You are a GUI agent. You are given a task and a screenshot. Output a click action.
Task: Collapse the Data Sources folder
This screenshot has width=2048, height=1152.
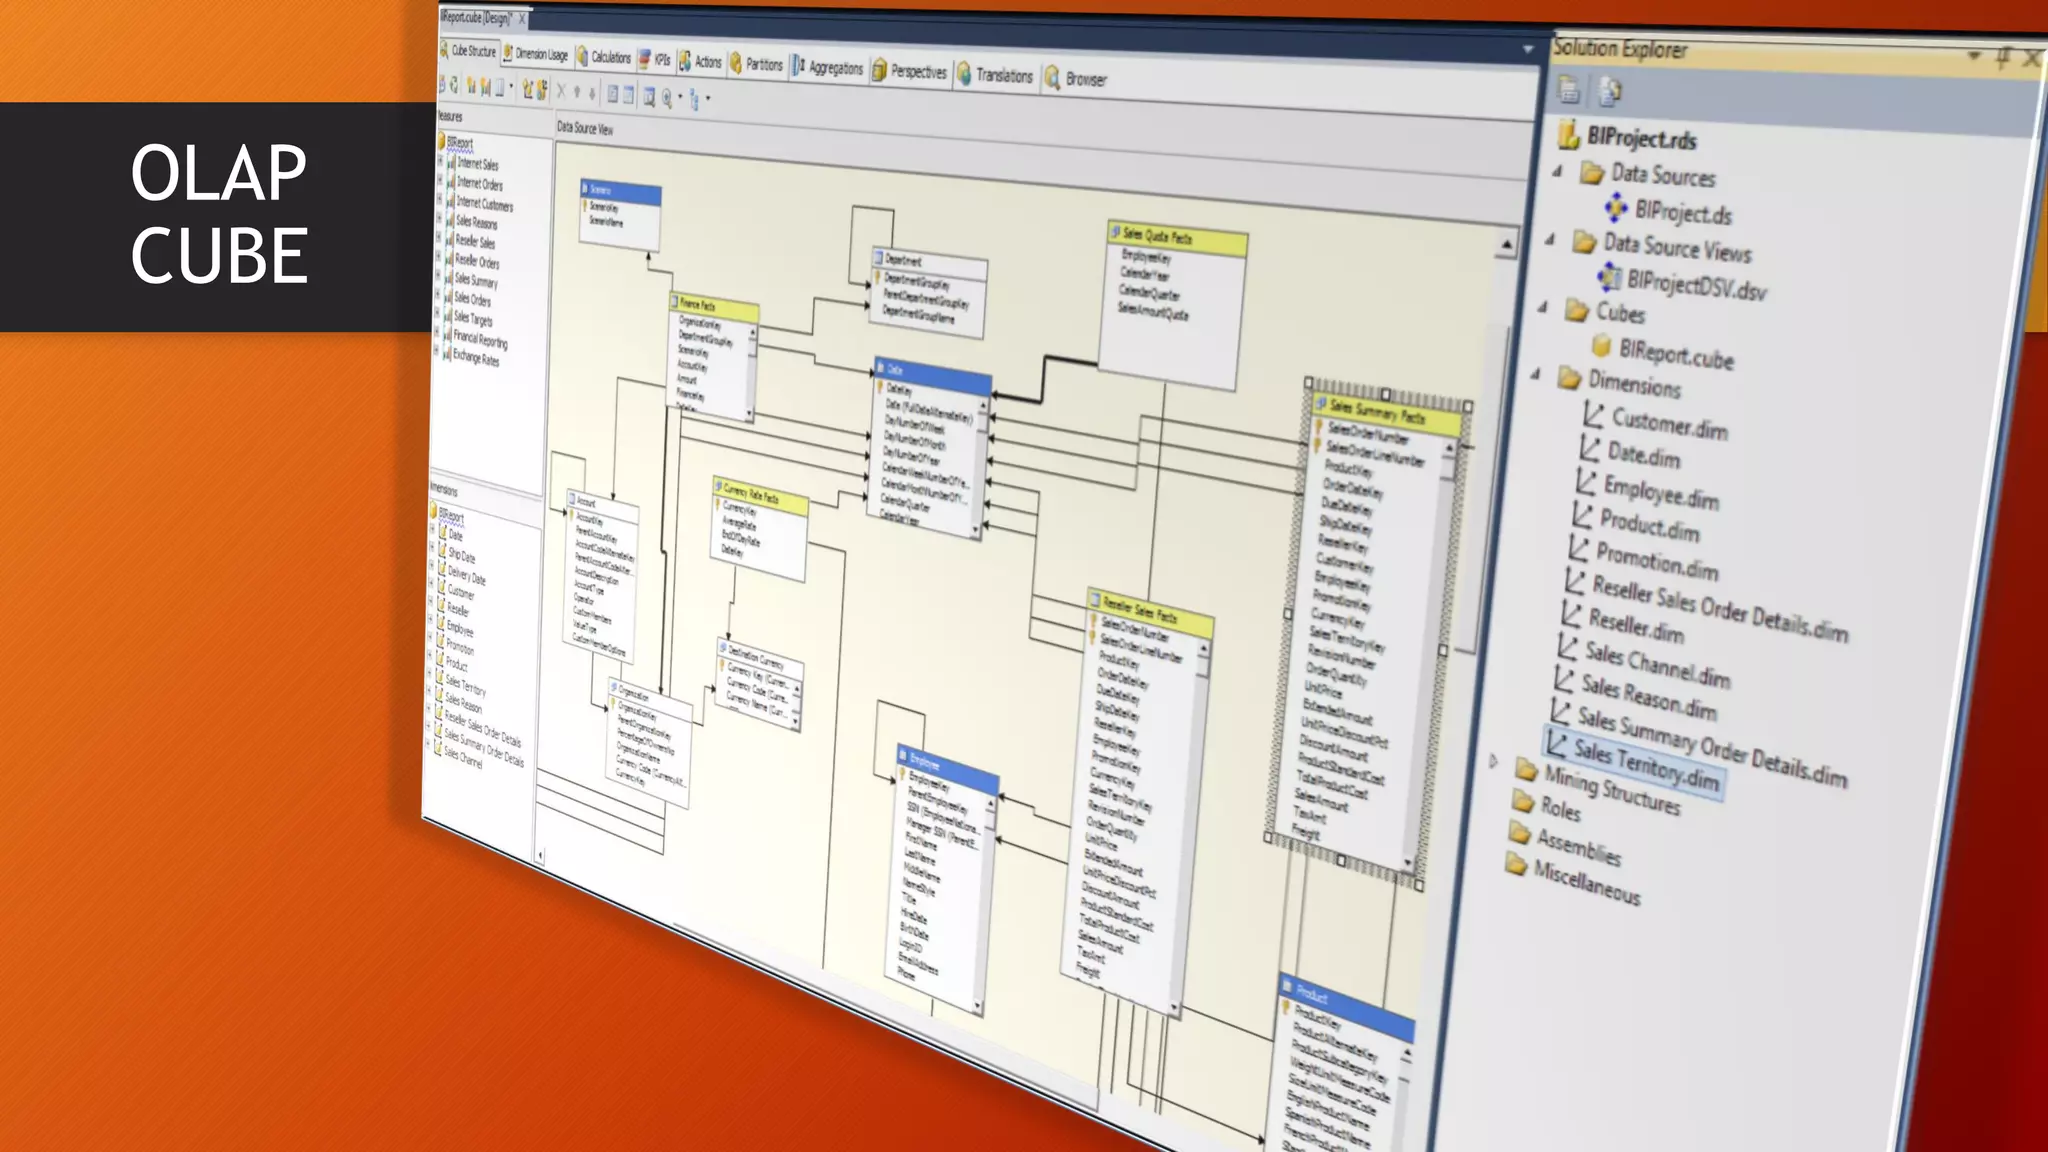click(x=1558, y=171)
